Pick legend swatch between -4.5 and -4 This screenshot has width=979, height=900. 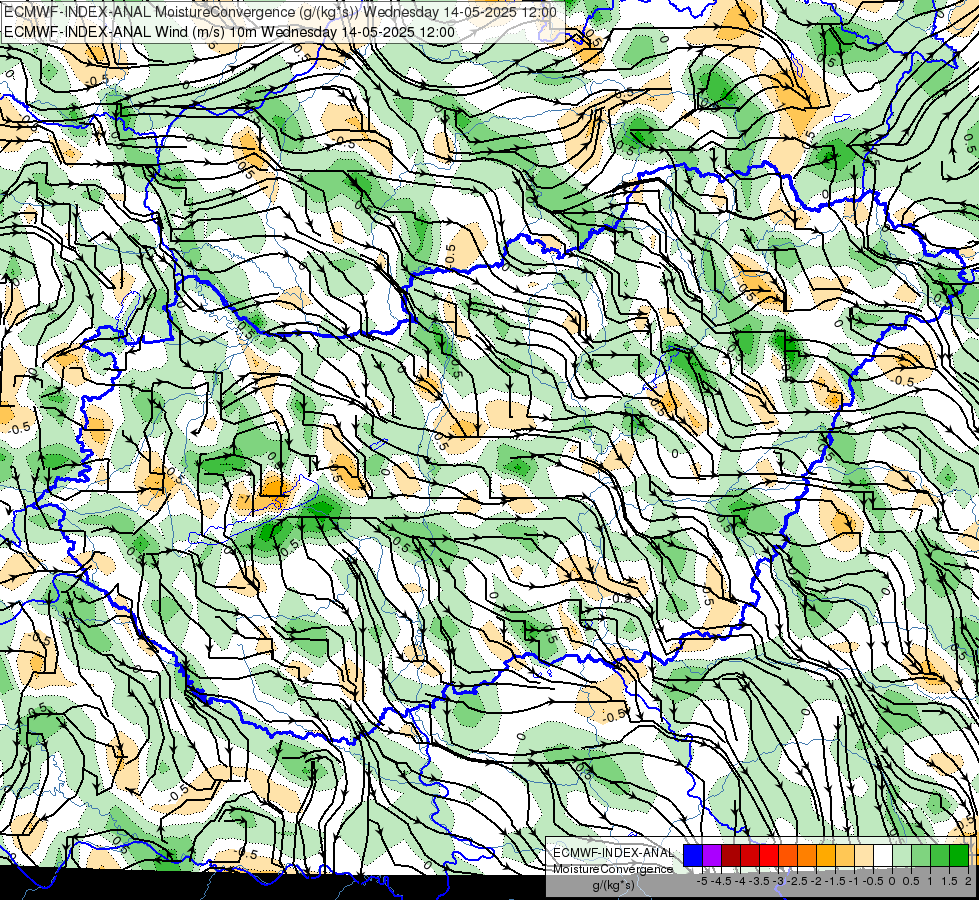tap(731, 856)
